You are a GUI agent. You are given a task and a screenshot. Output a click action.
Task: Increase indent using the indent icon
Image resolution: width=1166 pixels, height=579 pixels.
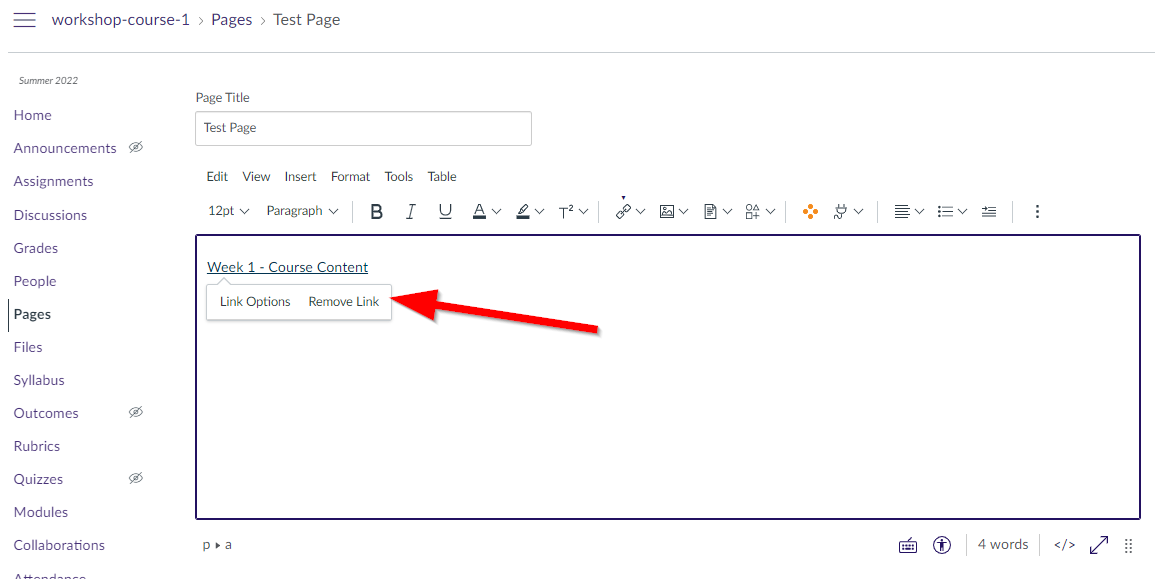pos(988,212)
